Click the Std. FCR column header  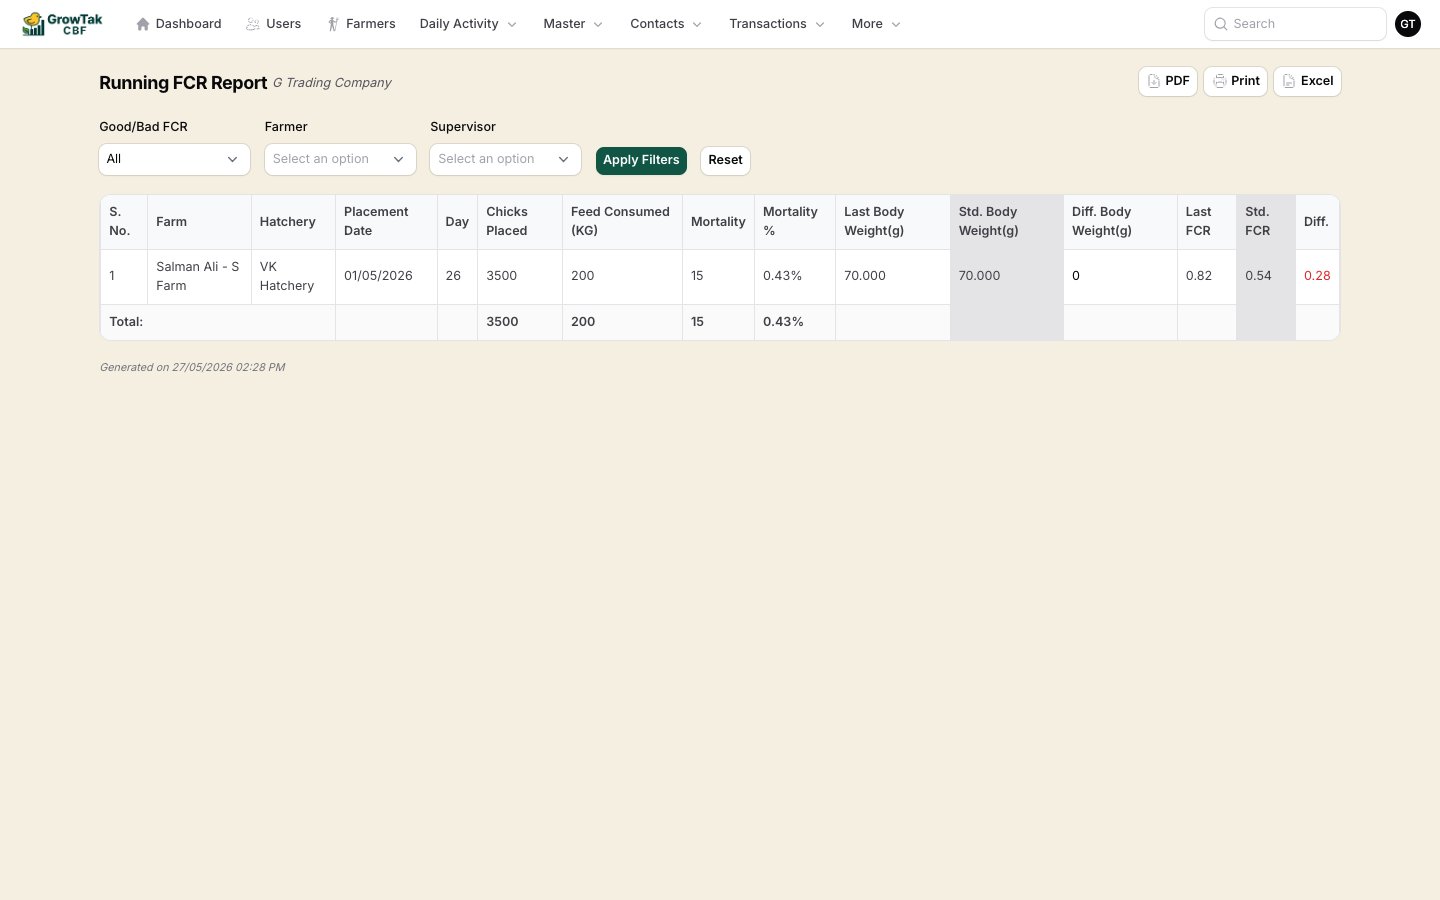1266,222
